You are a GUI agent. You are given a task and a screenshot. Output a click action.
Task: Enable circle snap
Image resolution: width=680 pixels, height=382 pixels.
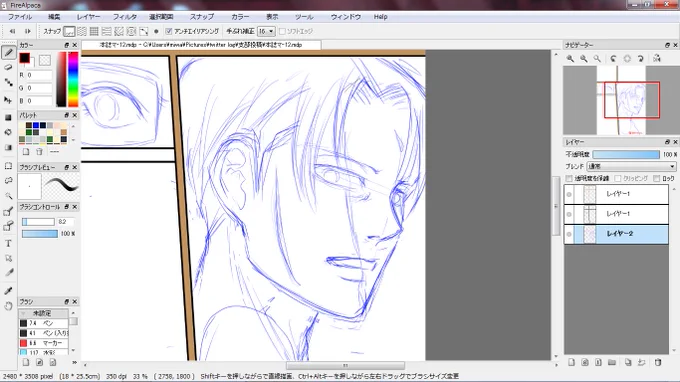tap(131, 31)
